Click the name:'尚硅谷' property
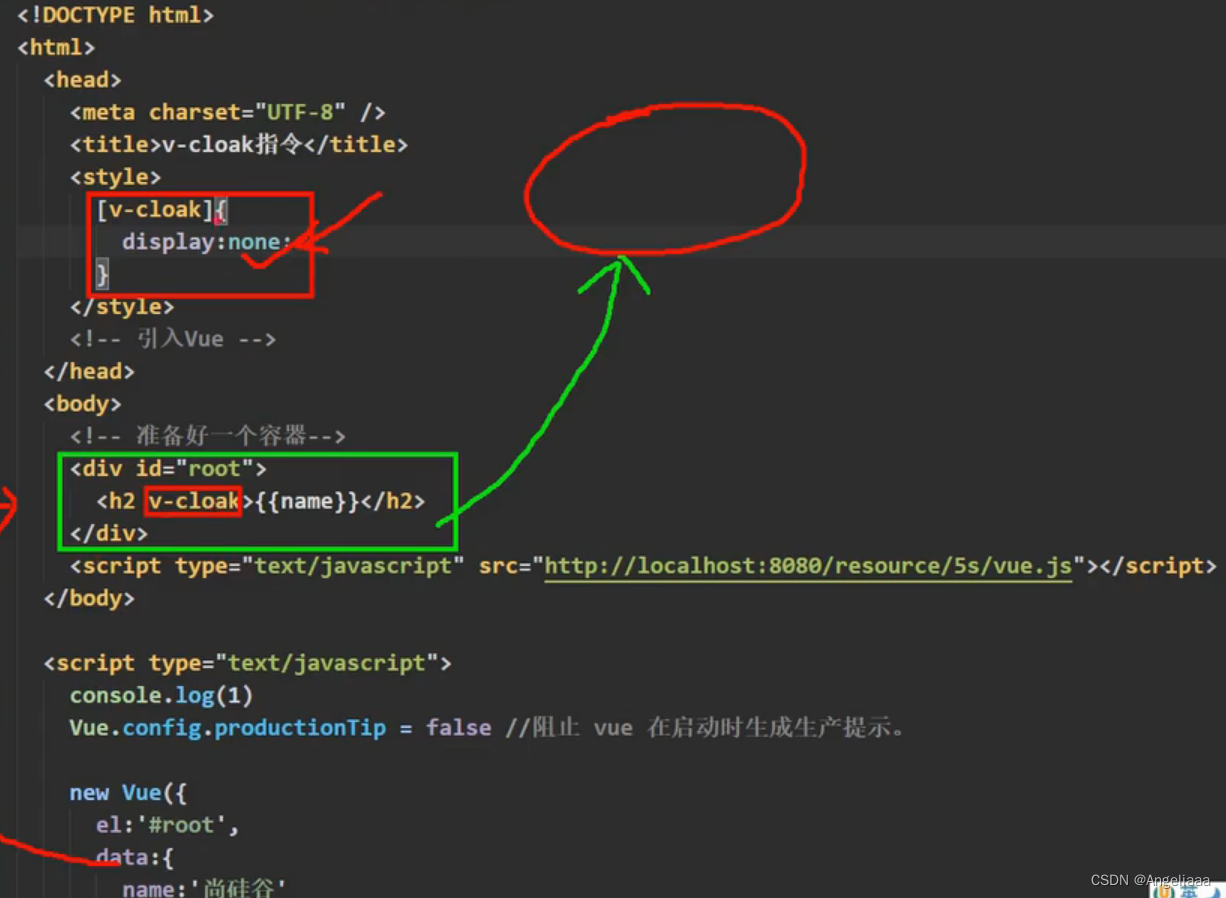 click(x=205, y=887)
